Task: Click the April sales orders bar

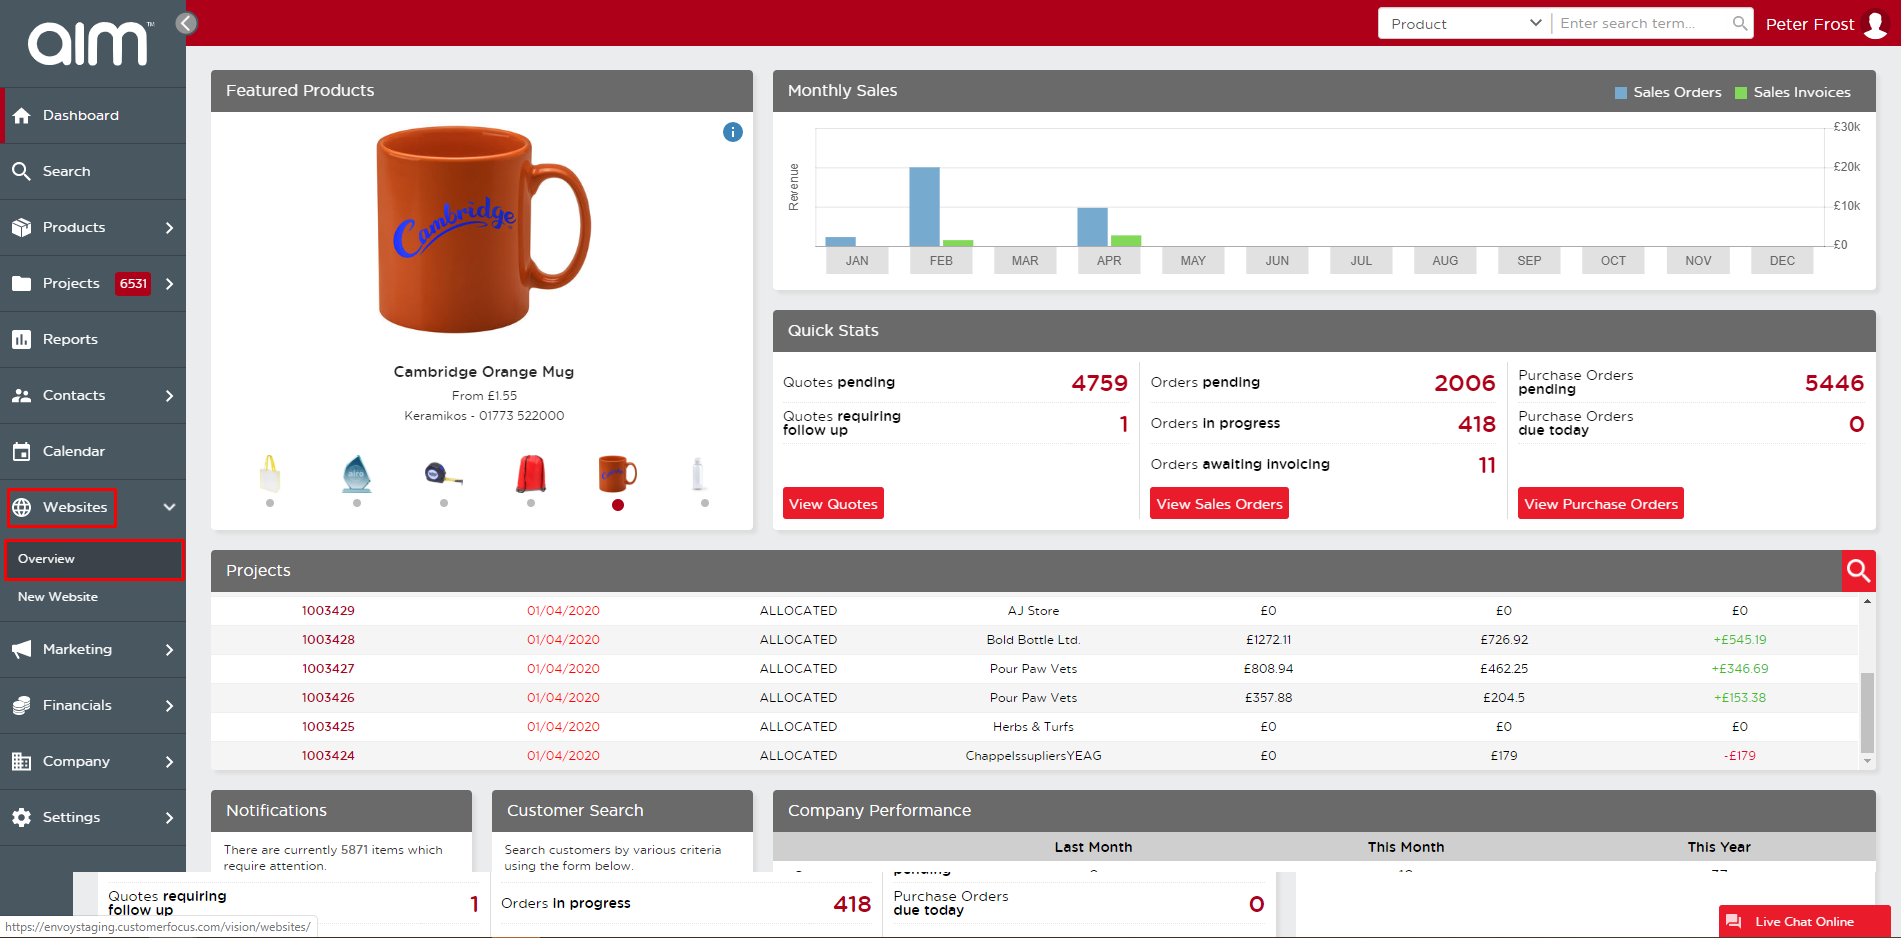Action: [1092, 226]
